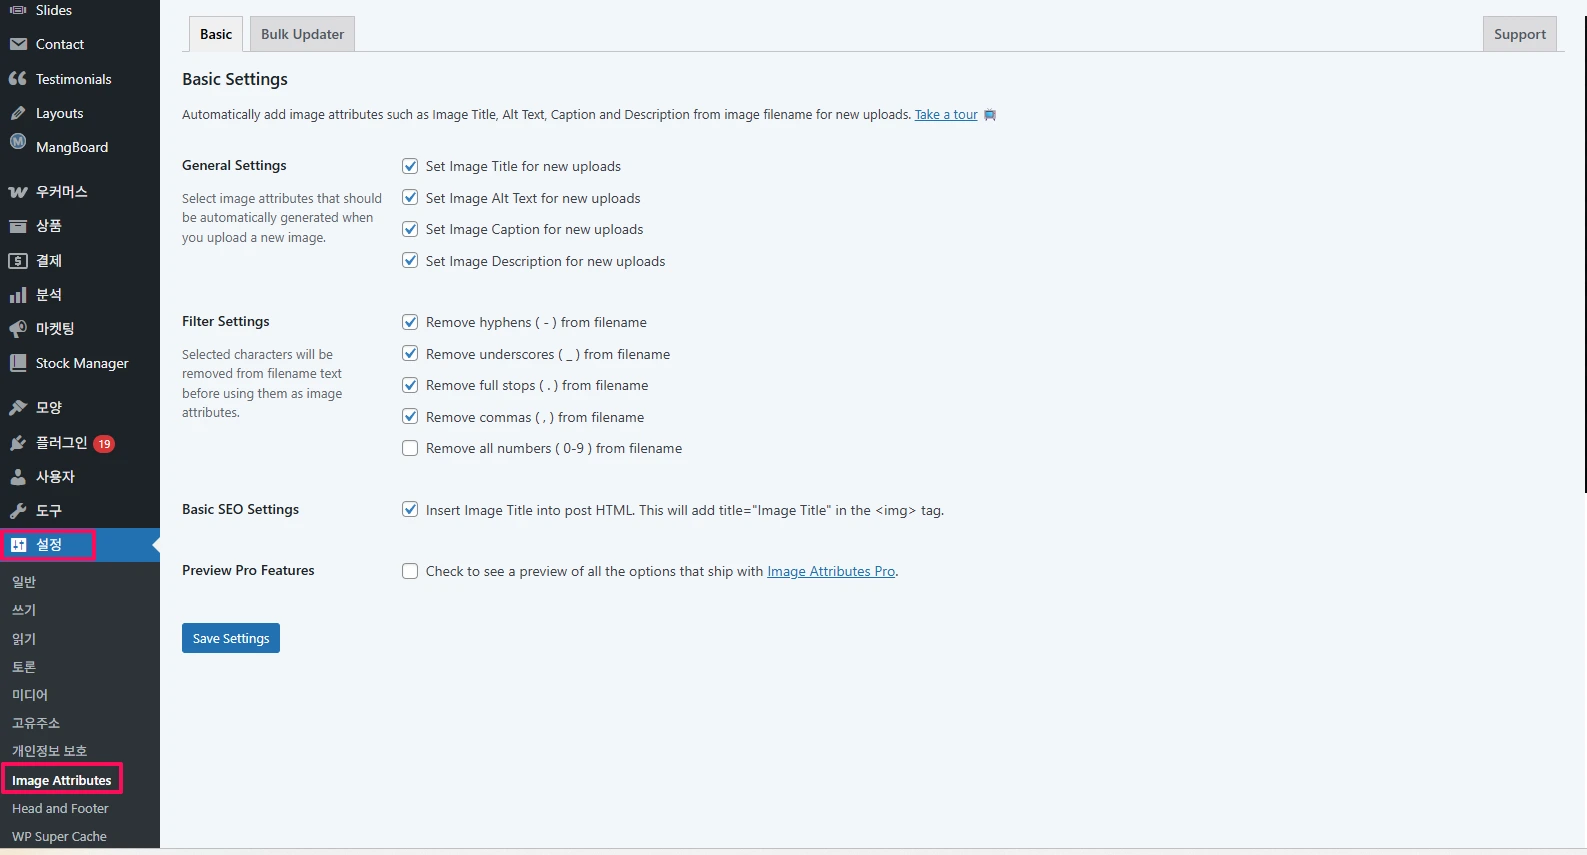Click the 결제 payments icon
Image resolution: width=1587 pixels, height=855 pixels.
pos(18,260)
